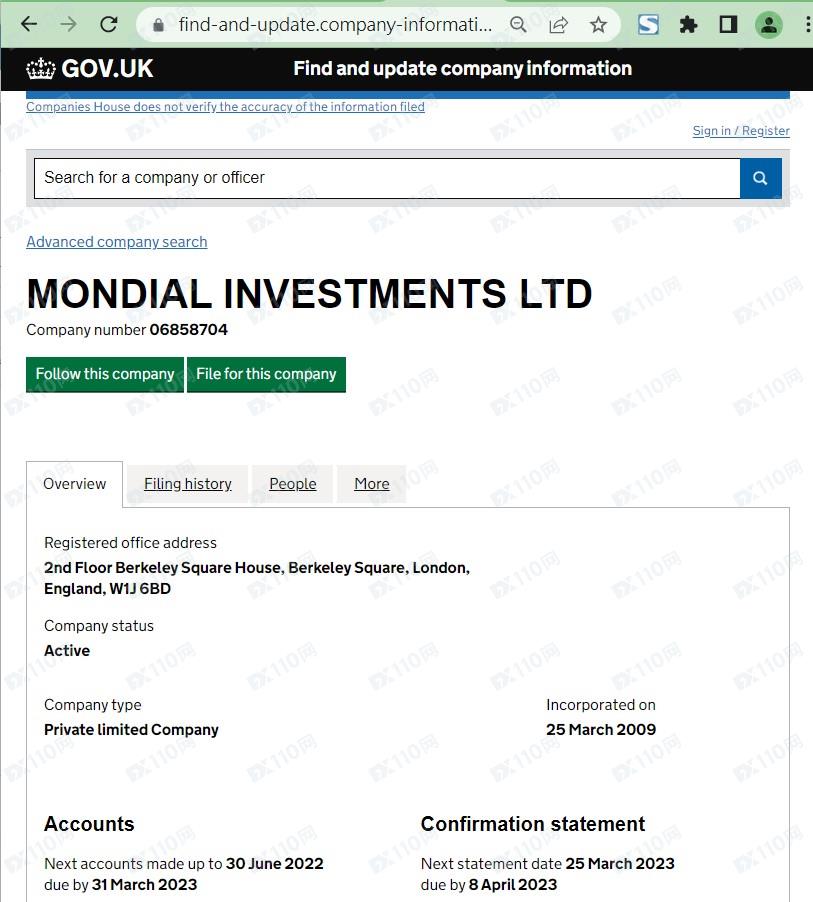Viewport: 813px width, 902px height.
Task: Open the Chrome profile avatar
Action: tap(768, 24)
